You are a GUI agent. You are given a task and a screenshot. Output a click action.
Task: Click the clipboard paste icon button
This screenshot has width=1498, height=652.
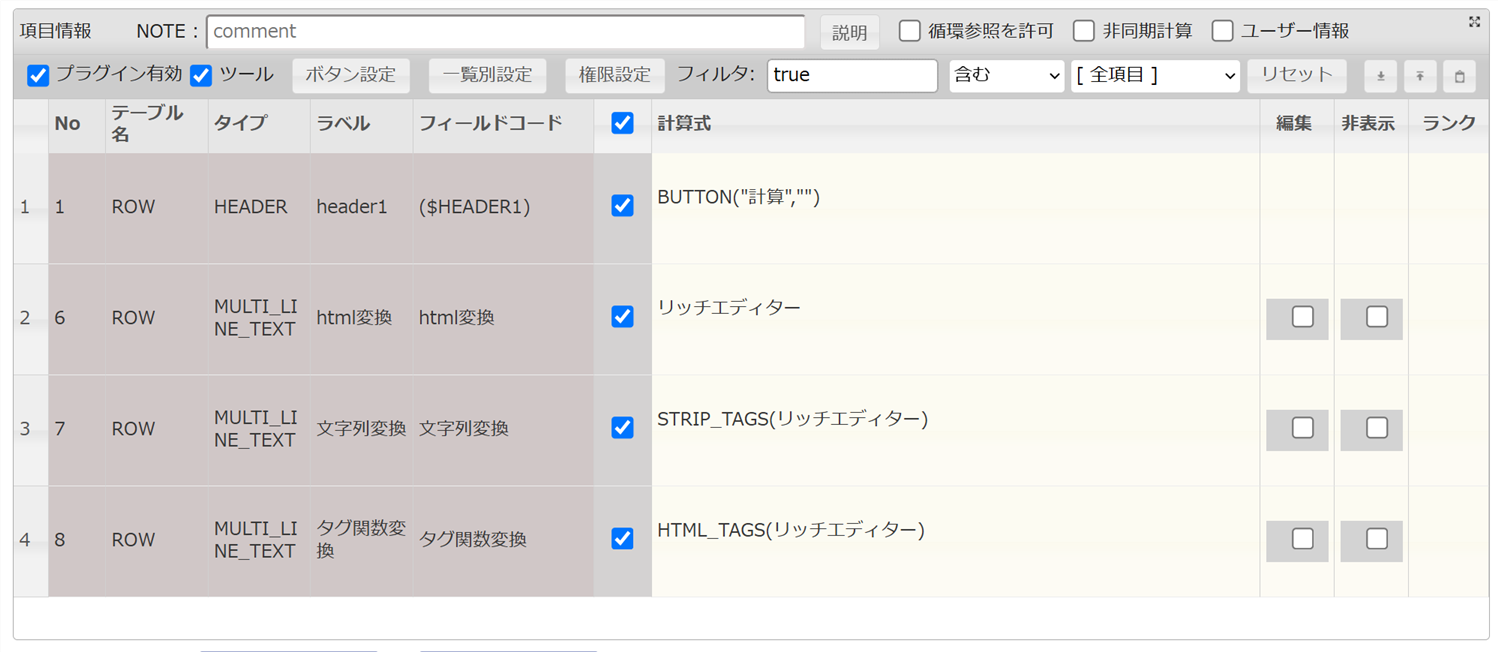(x=1460, y=76)
